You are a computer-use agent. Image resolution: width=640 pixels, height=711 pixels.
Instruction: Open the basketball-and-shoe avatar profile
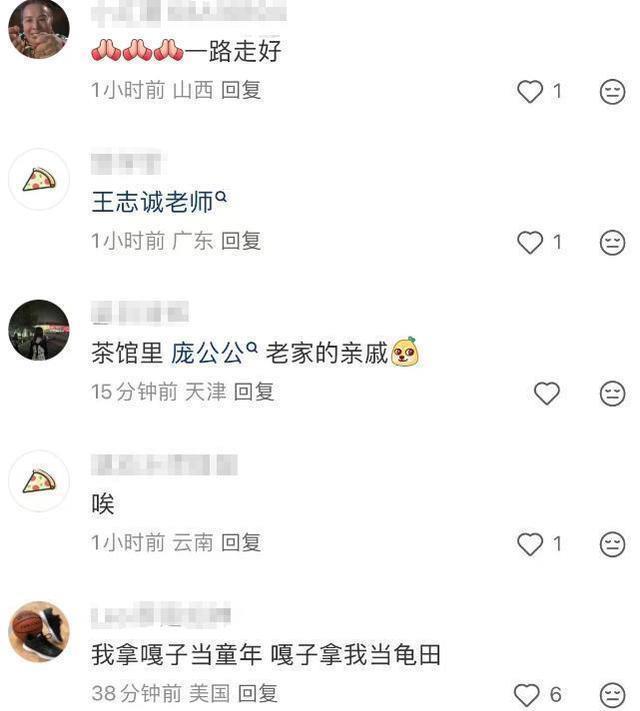[39, 632]
